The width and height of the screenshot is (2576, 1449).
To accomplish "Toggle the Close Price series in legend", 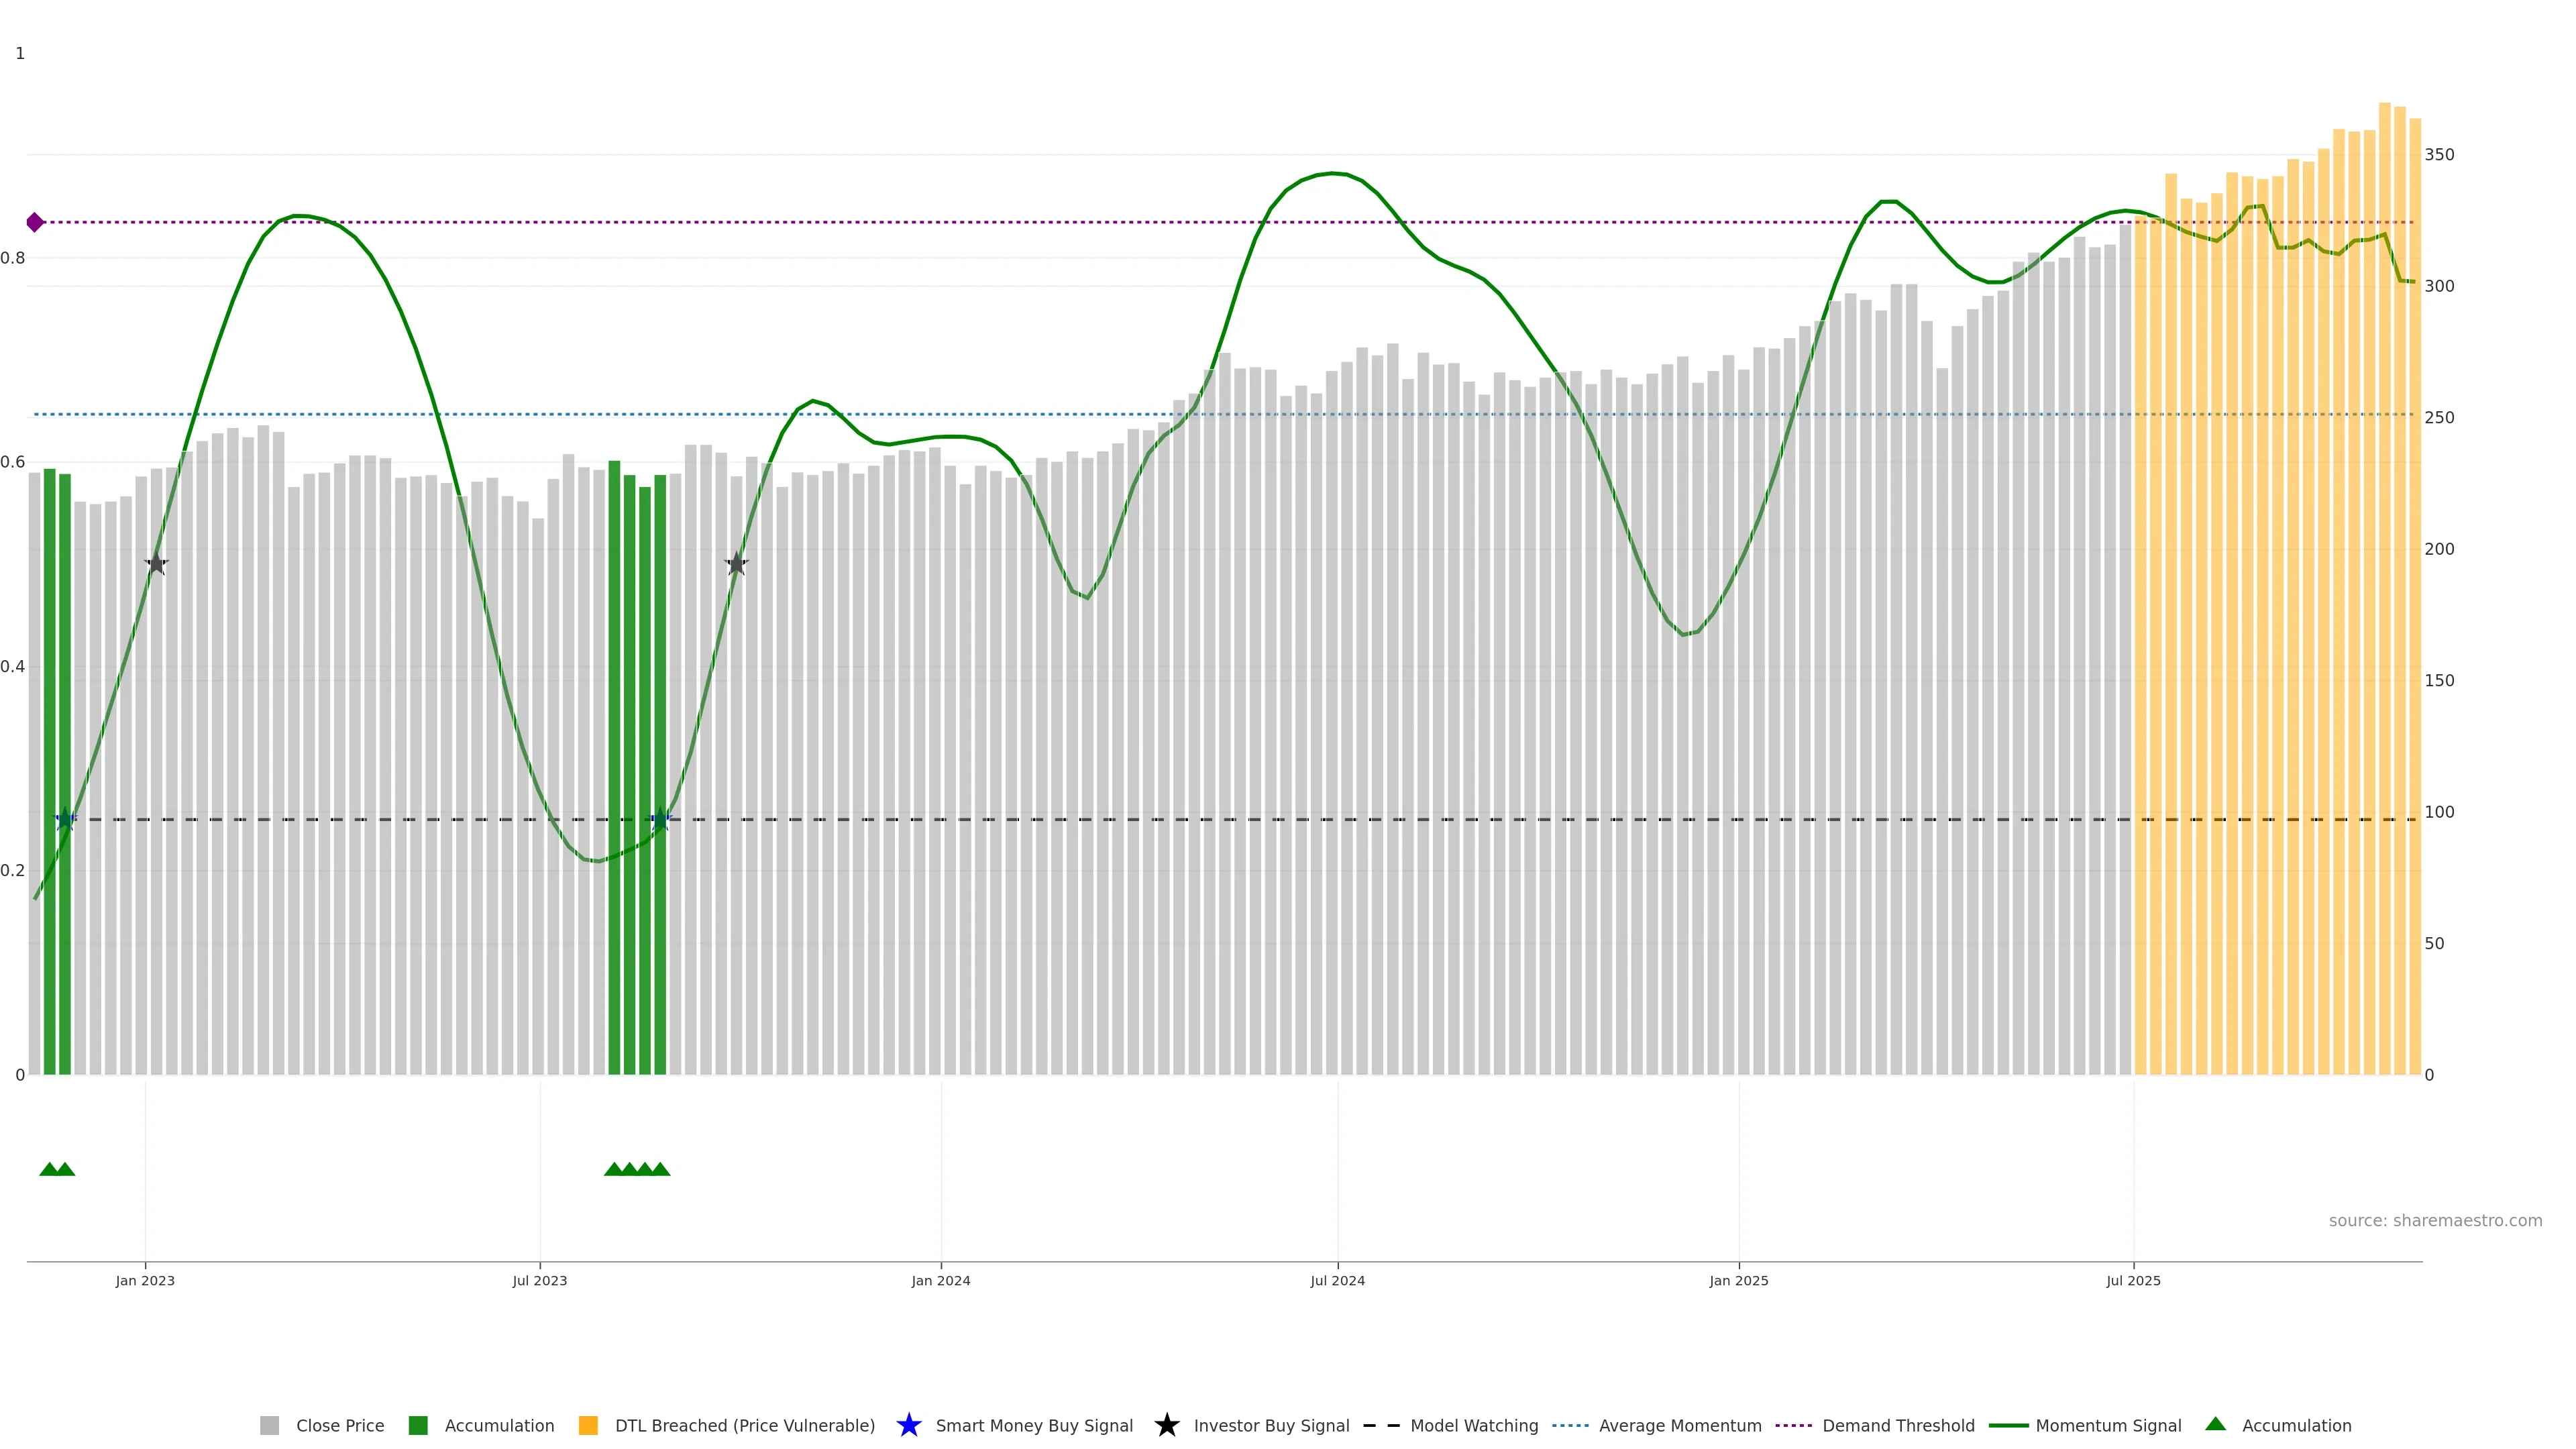I will point(339,1426).
